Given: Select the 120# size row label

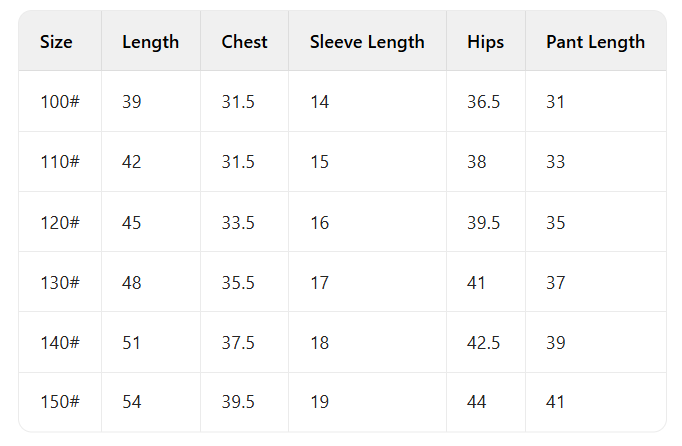Looking at the screenshot, I should tap(60, 222).
